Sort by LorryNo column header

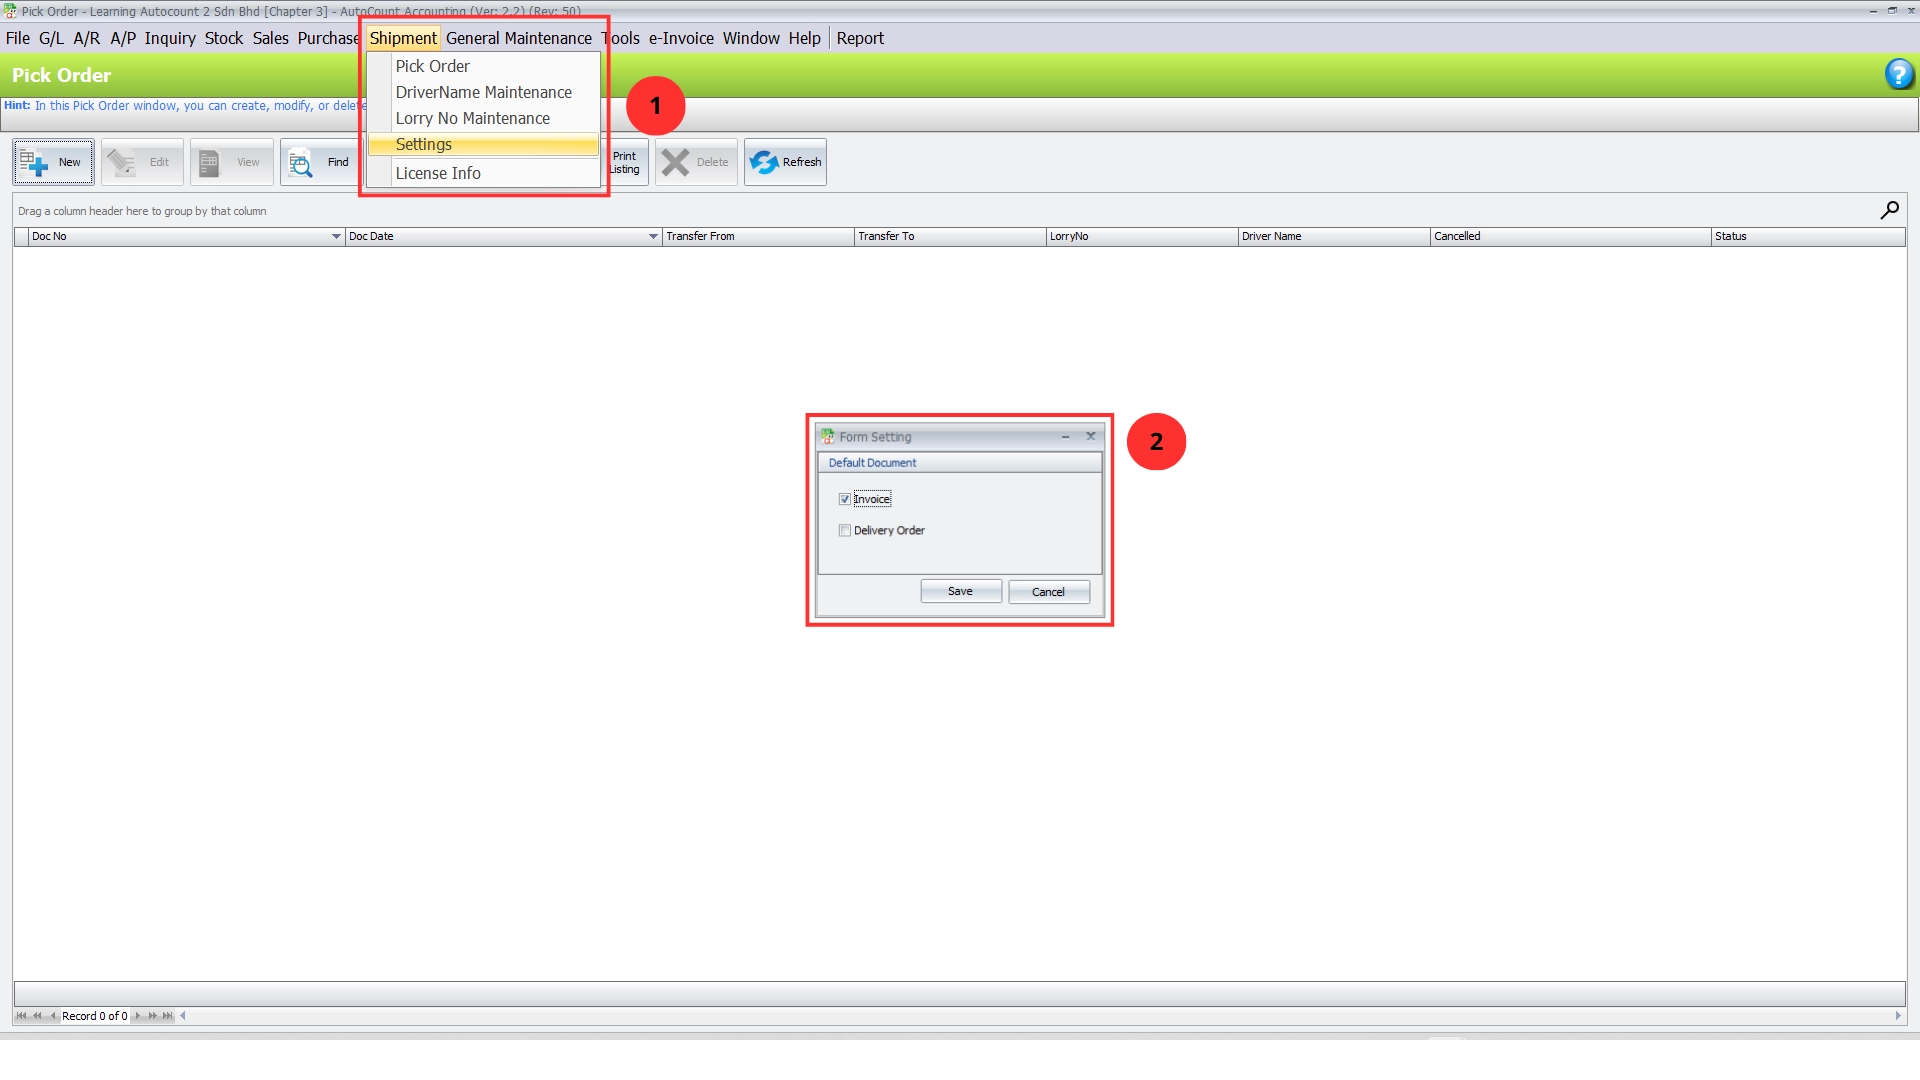coord(1142,237)
